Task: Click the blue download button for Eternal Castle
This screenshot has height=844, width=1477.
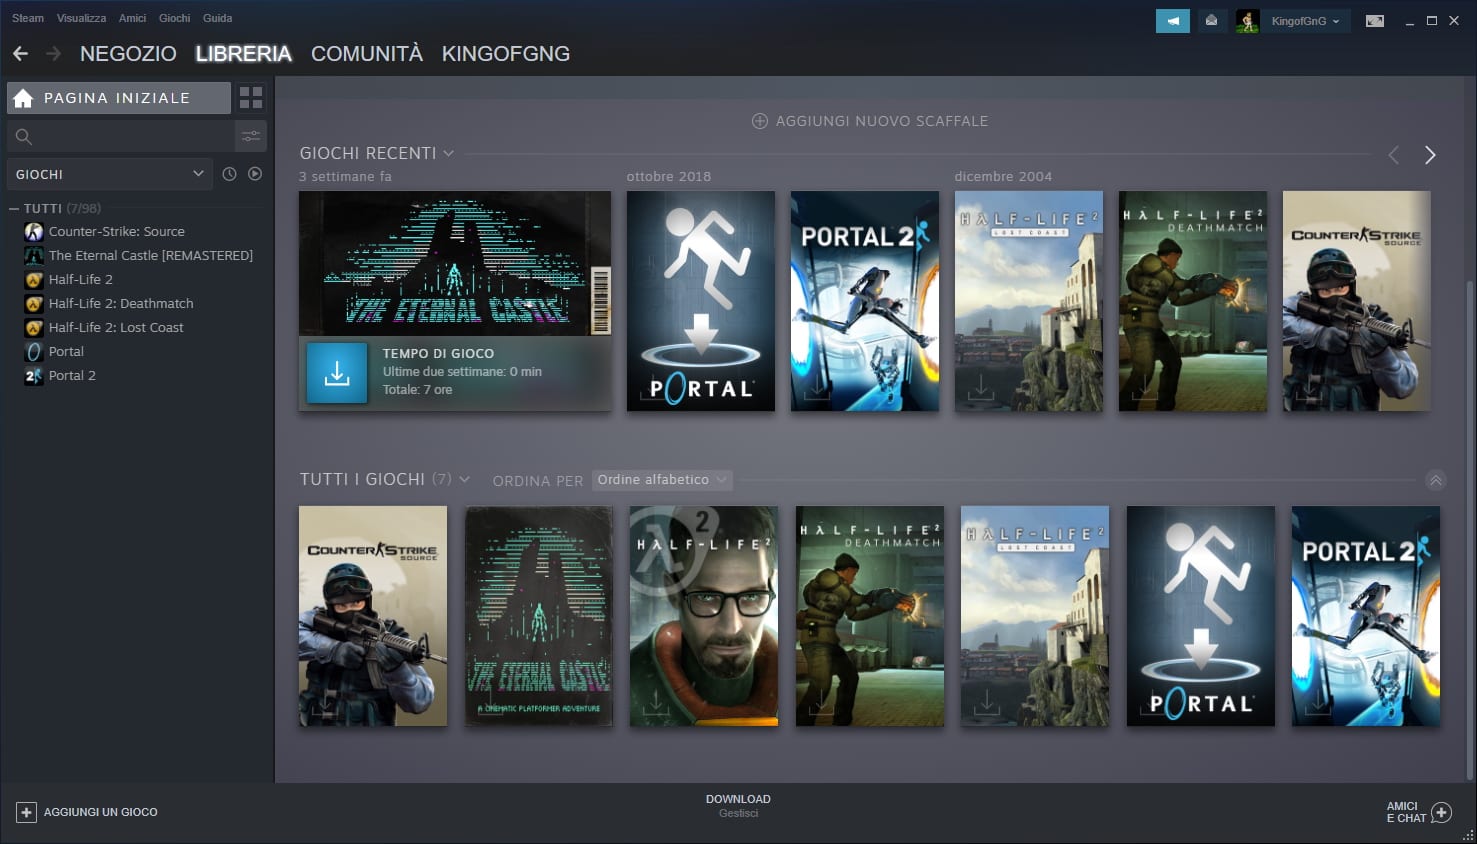Action: click(337, 373)
